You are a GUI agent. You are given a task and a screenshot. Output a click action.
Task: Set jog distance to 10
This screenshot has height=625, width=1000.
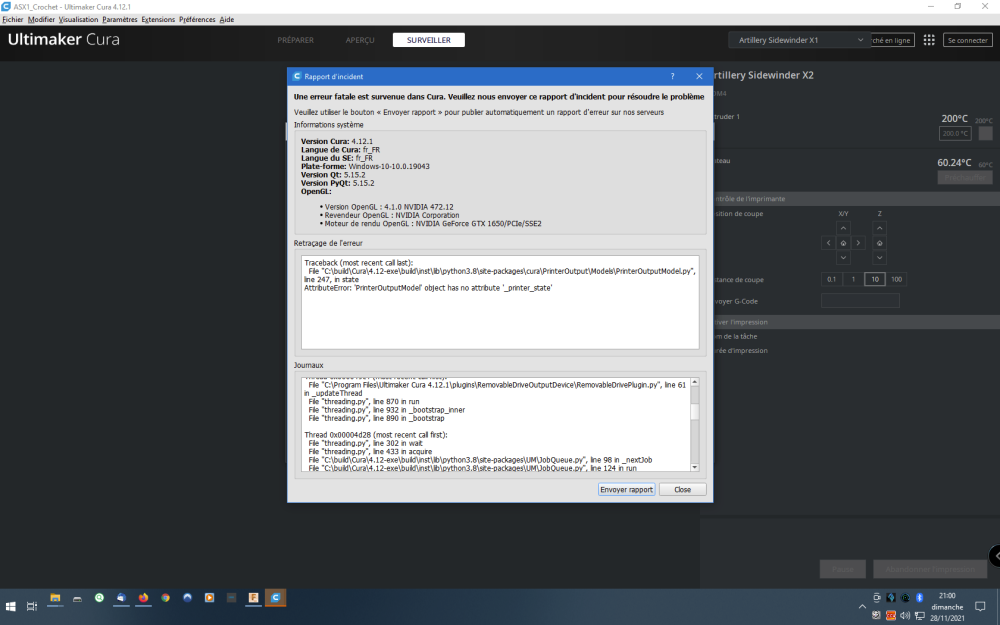coord(875,279)
